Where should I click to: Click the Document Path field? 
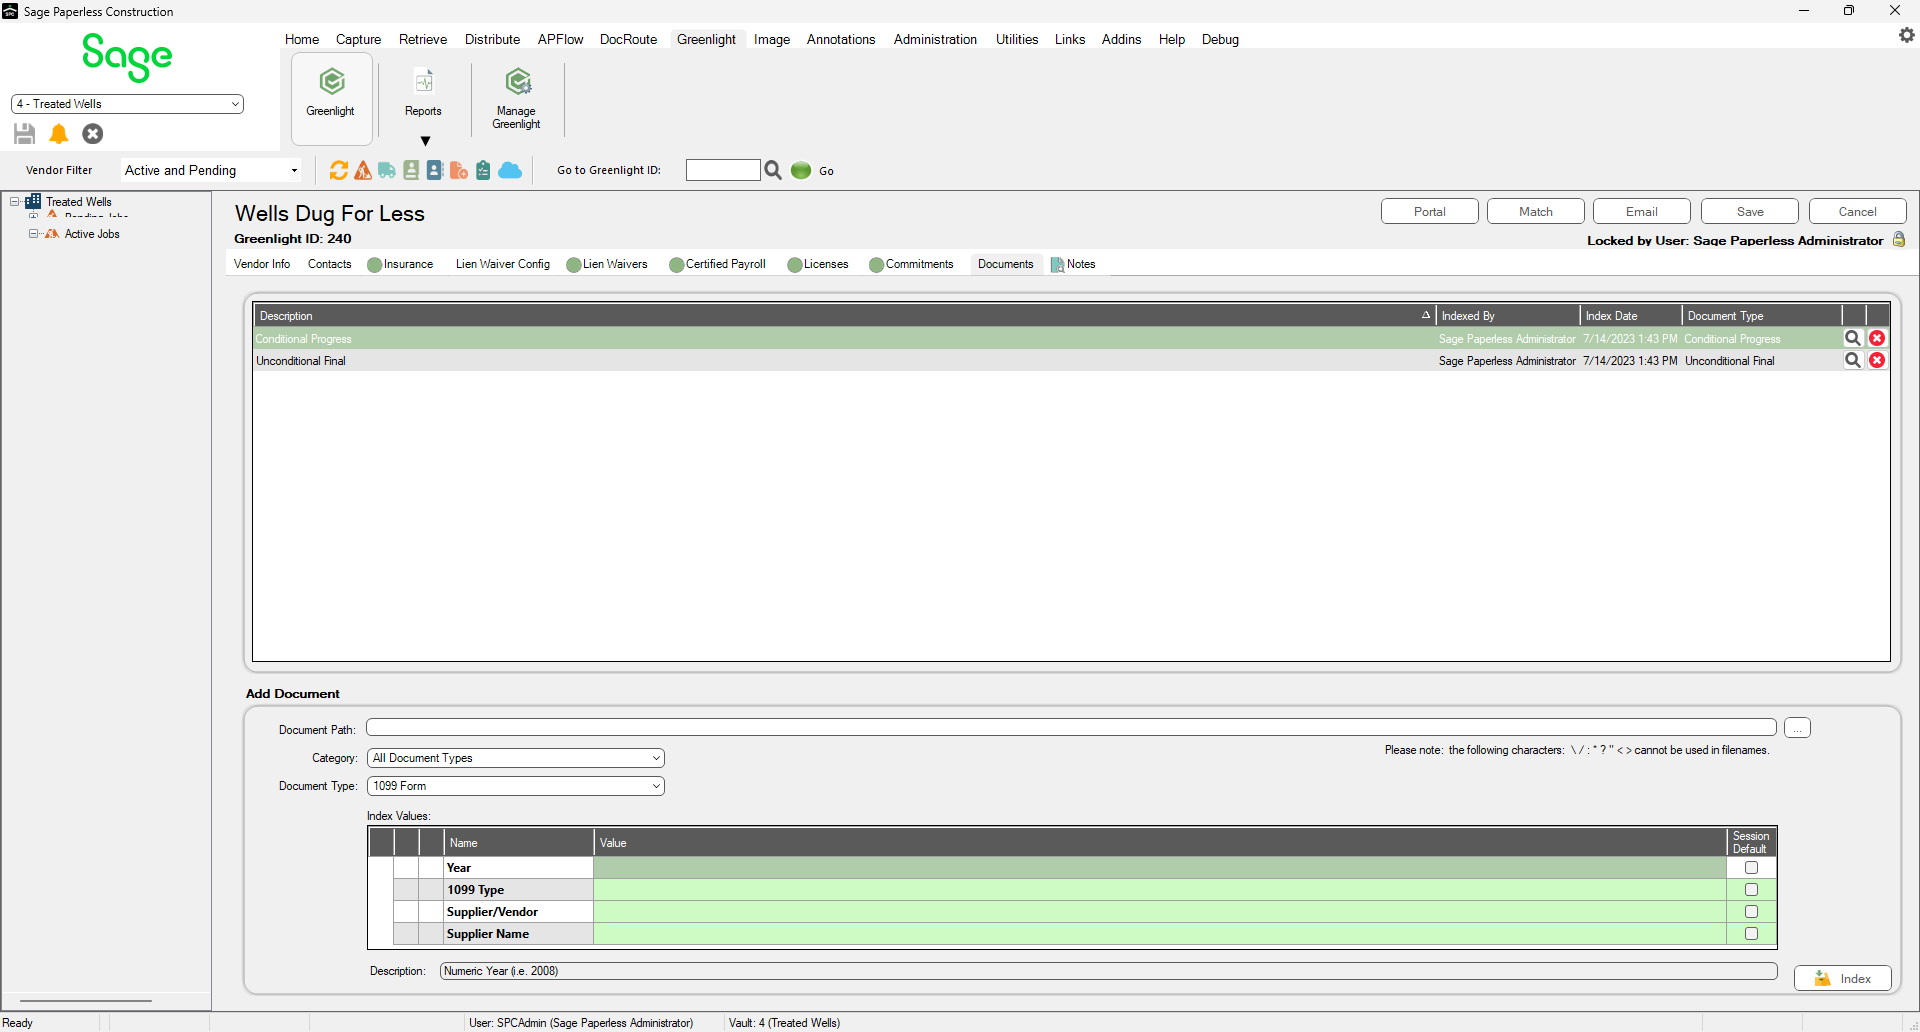(1071, 728)
